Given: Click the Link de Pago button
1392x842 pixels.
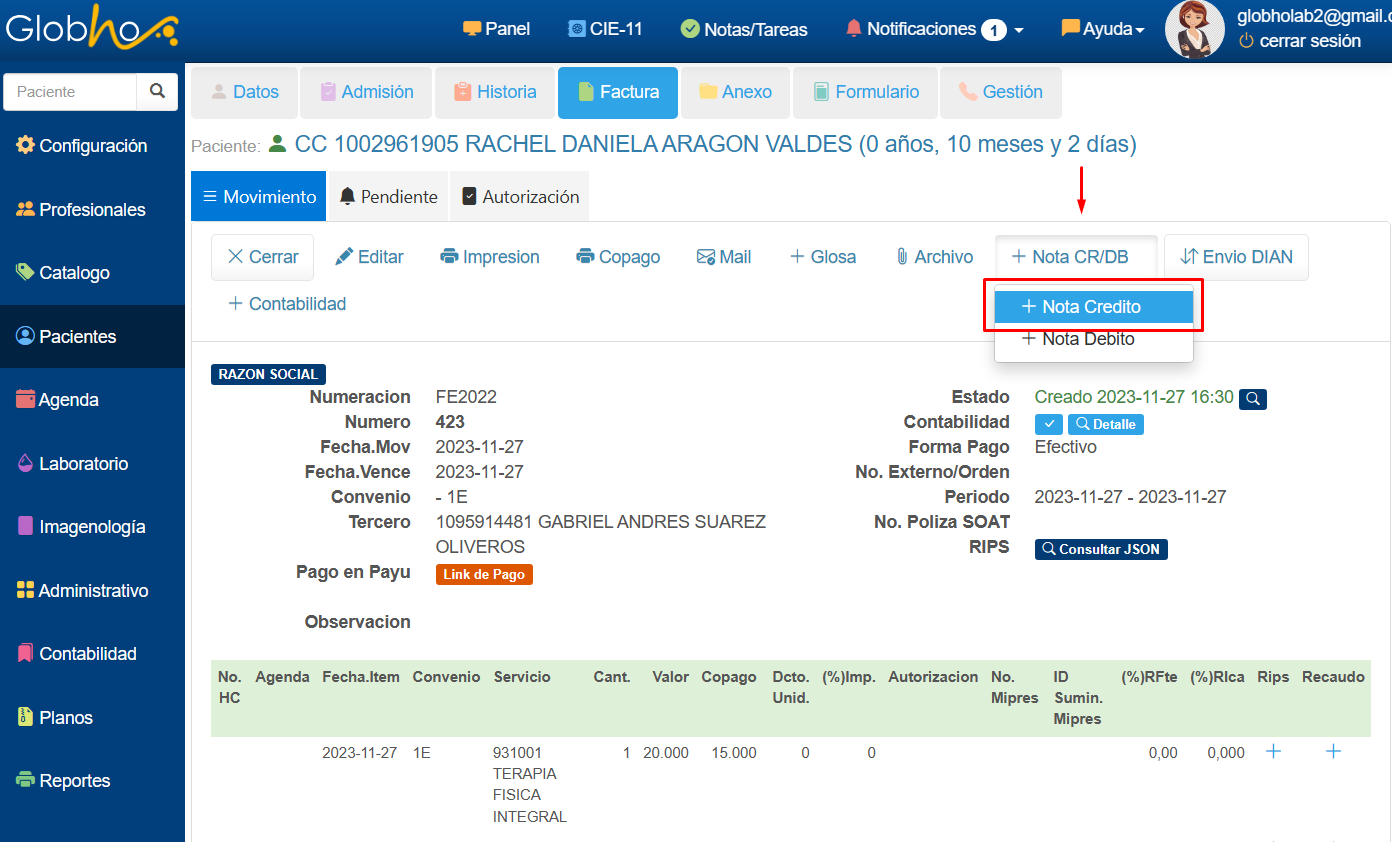Looking at the screenshot, I should [484, 574].
